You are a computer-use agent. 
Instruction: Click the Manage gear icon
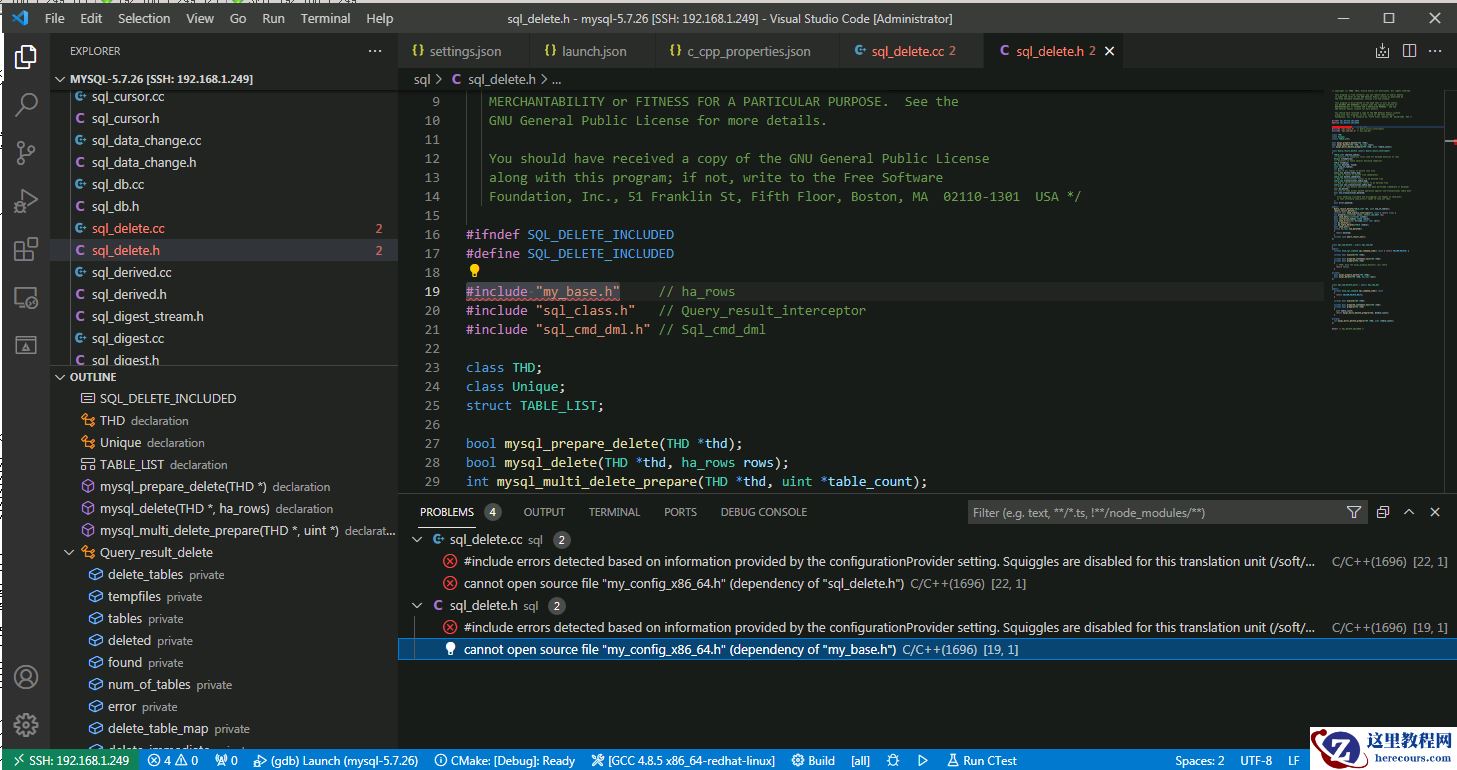(26, 725)
